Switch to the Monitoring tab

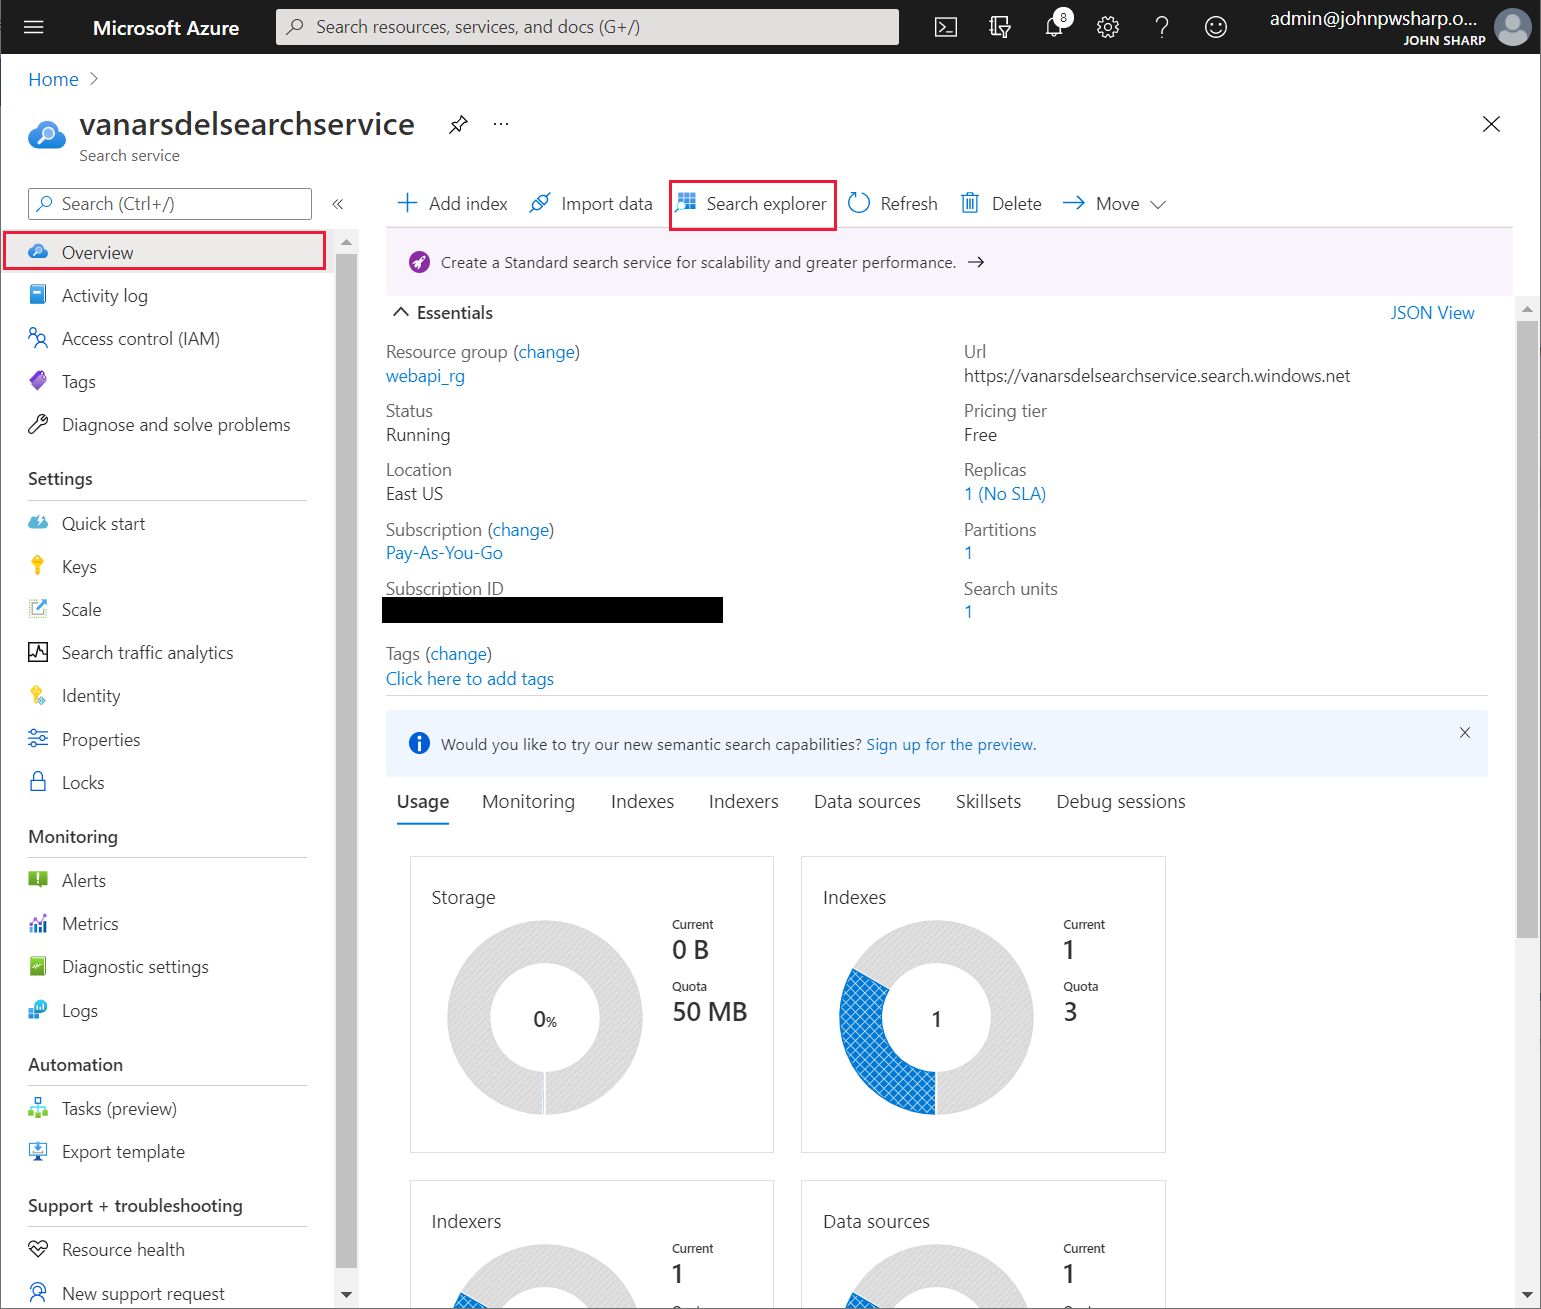click(528, 802)
